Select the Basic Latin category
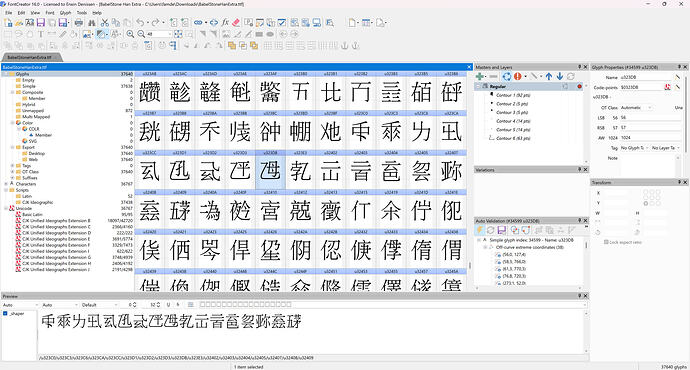Viewport: 690px width, 370px height. coord(32,214)
